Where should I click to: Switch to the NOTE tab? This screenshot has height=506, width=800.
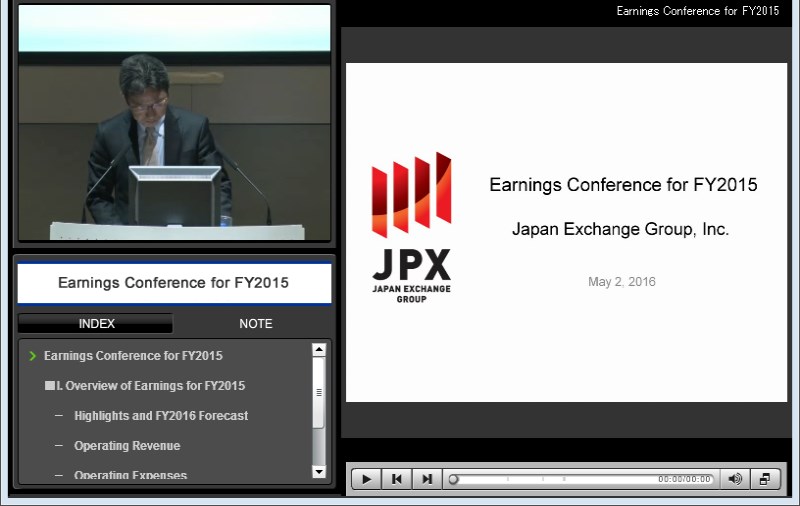(x=256, y=323)
